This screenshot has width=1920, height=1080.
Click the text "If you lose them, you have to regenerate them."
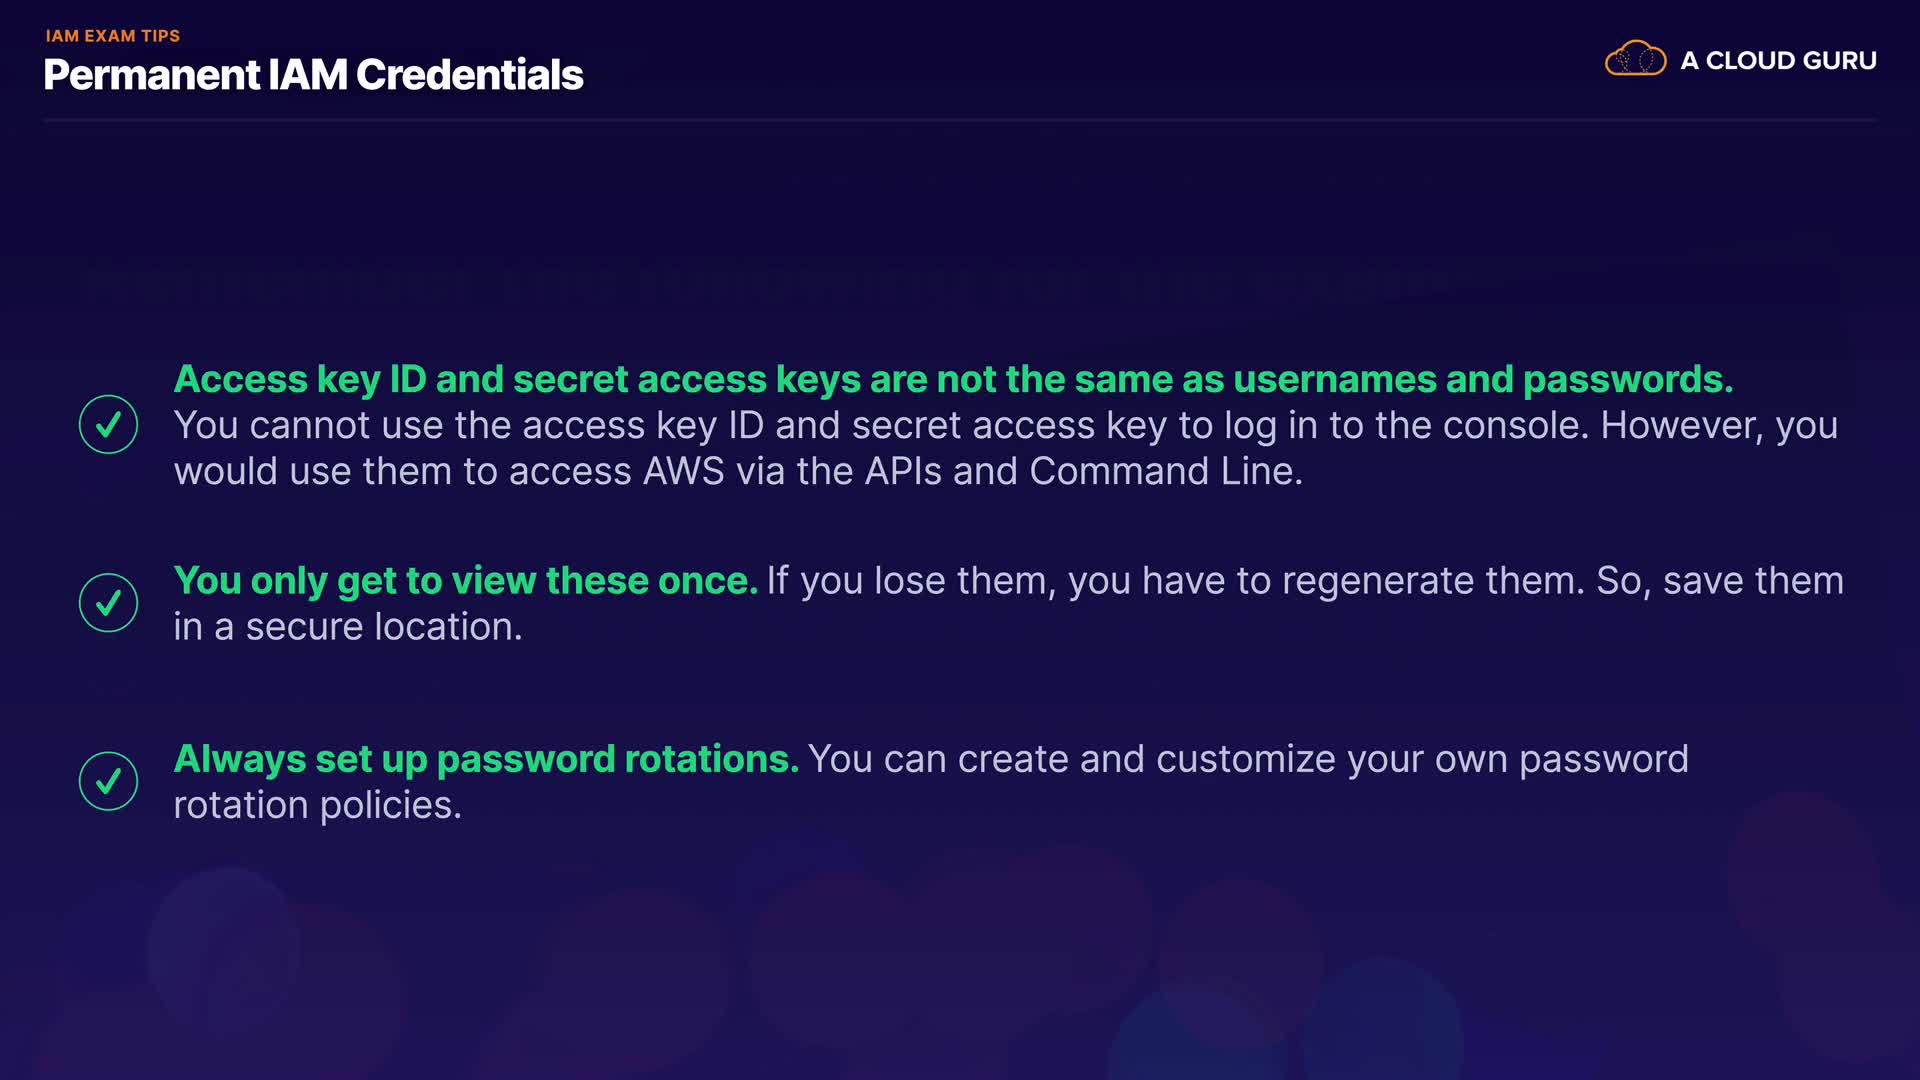point(1175,581)
